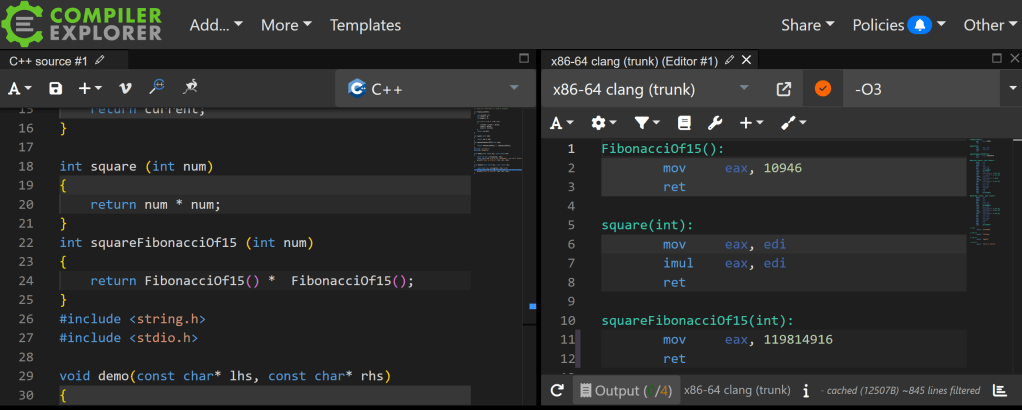Click the Templates link

(x=365, y=25)
